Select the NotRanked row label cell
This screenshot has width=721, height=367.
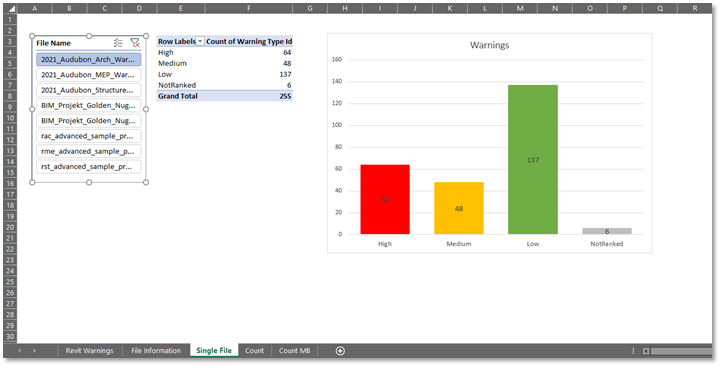pos(180,85)
